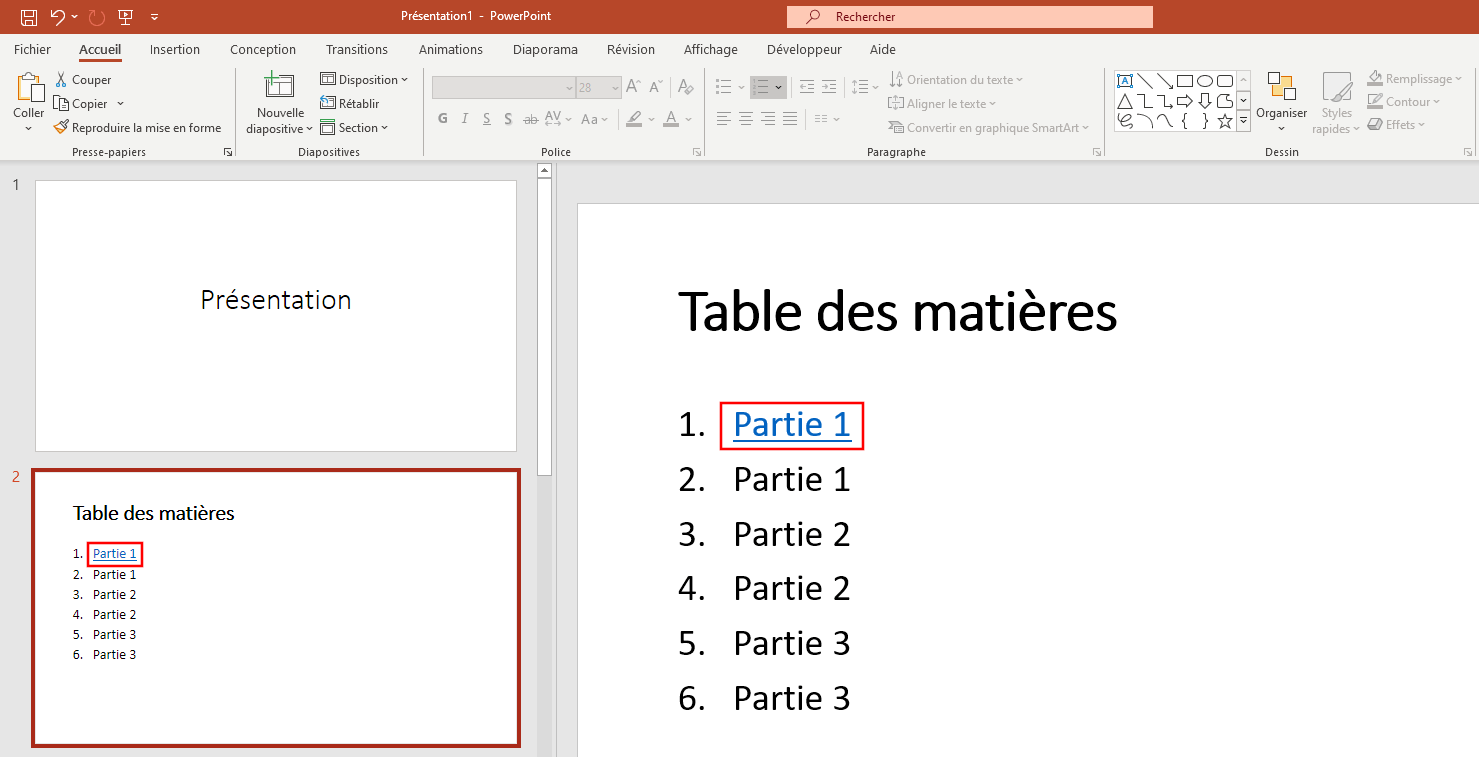1479x757 pixels.
Task: Decrease list indent level
Action: coord(806,88)
